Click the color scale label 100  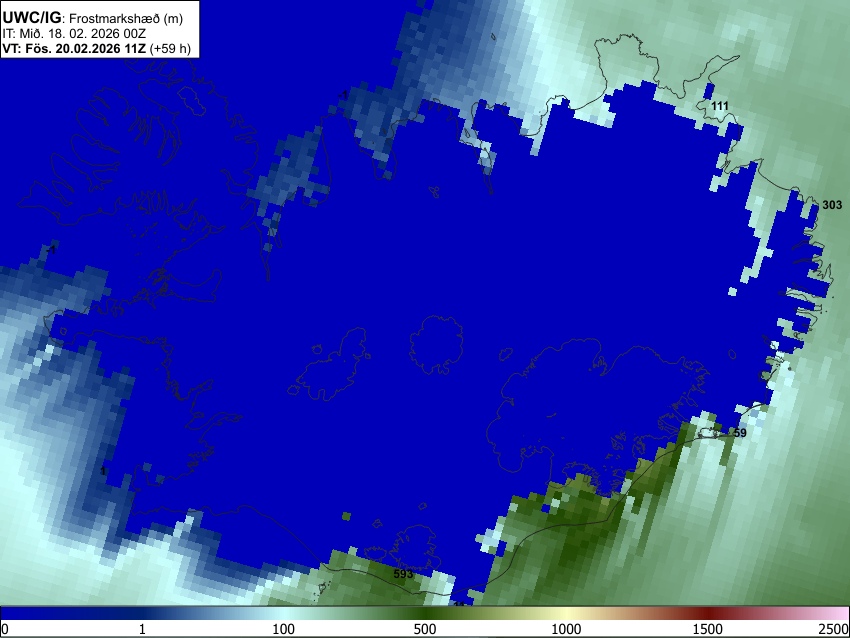pos(283,629)
